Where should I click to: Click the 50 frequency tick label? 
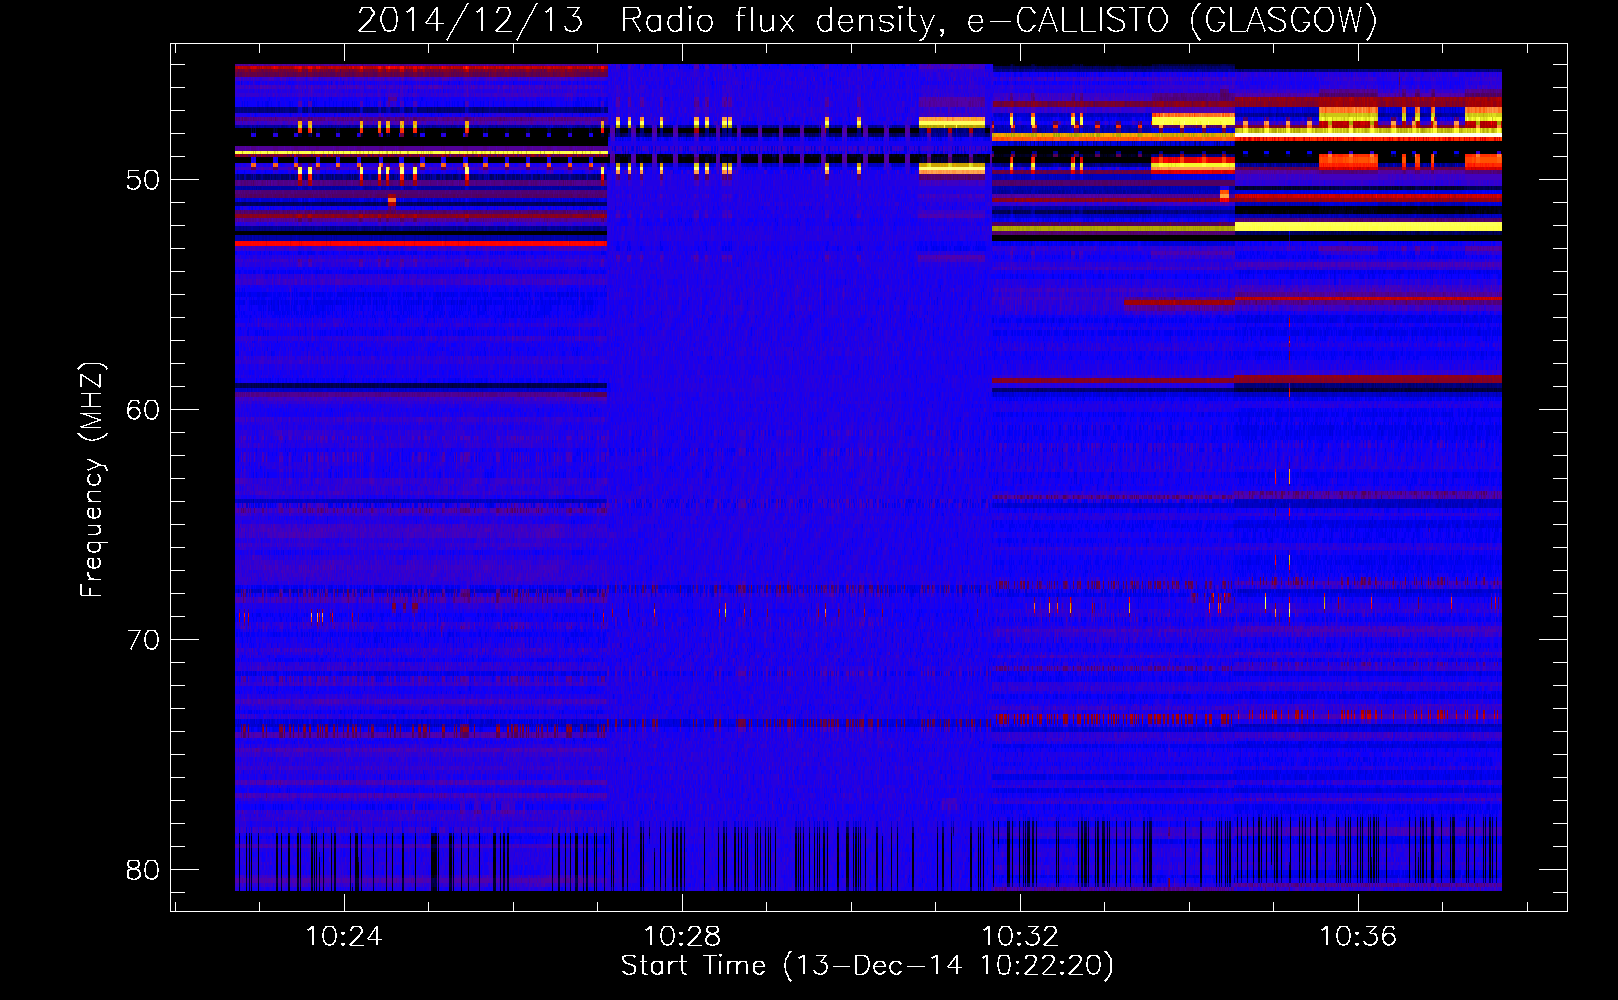click(x=142, y=180)
